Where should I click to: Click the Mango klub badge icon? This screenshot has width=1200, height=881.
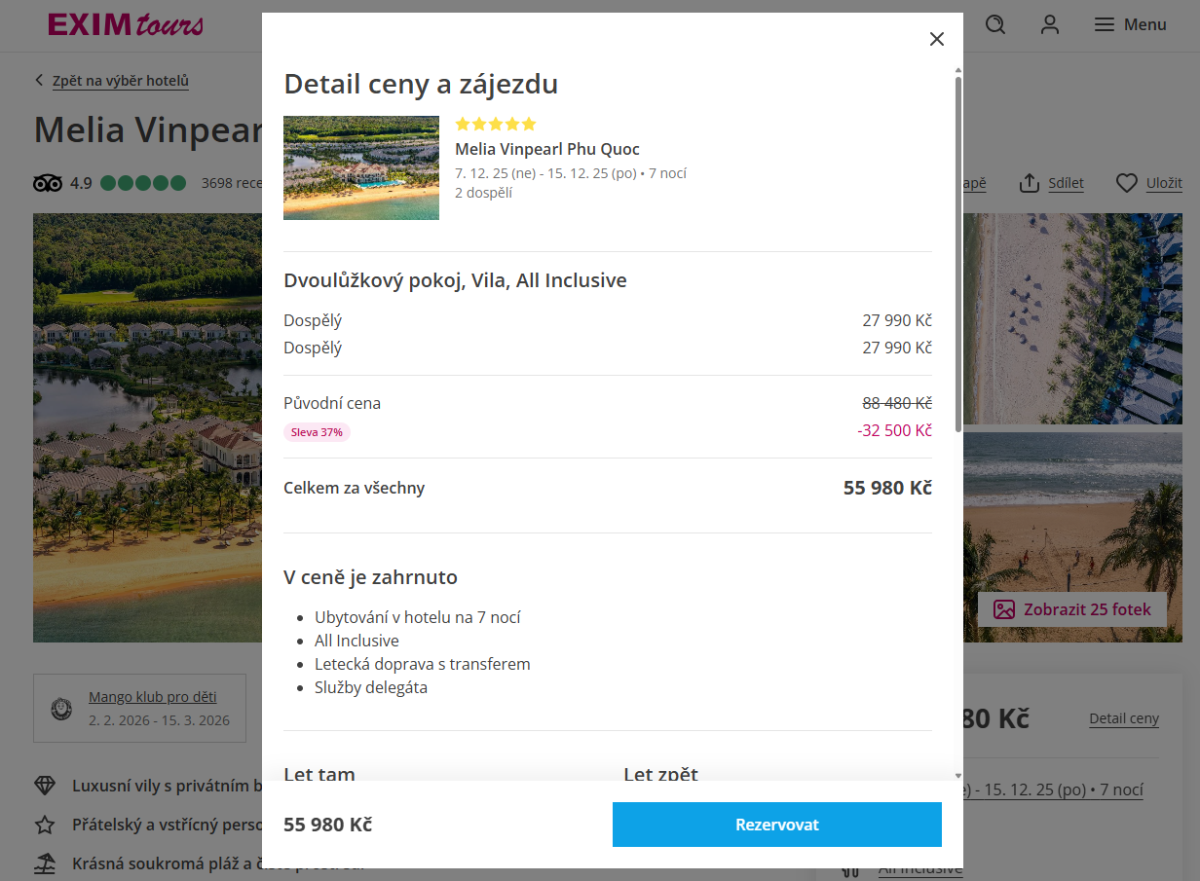[62, 709]
